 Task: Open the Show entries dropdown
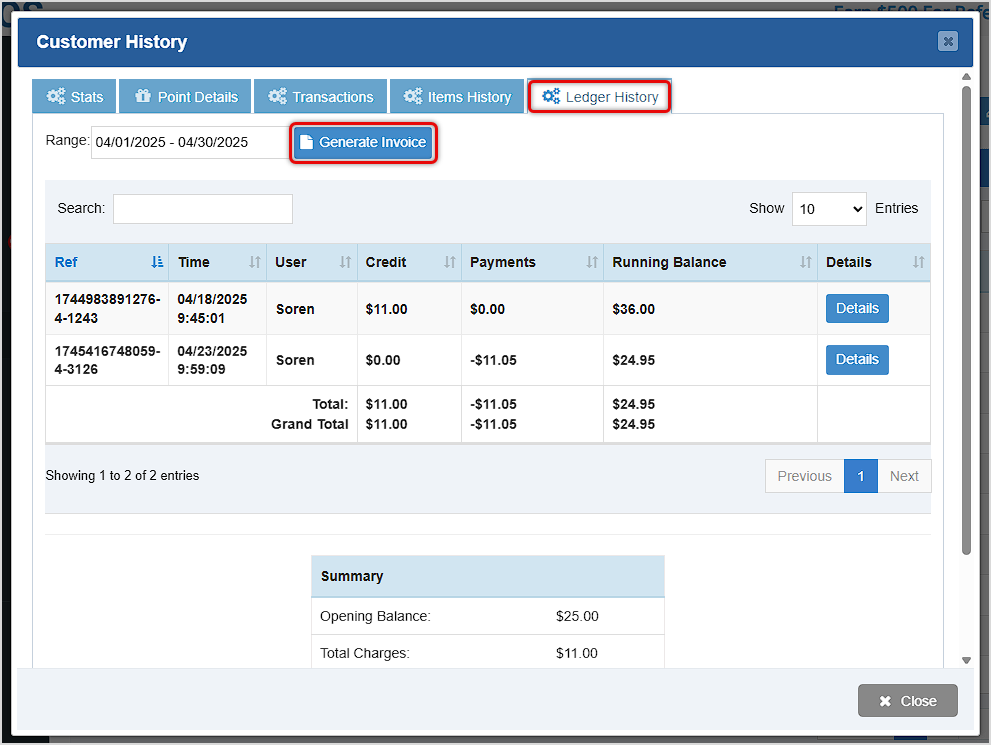[x=829, y=209]
